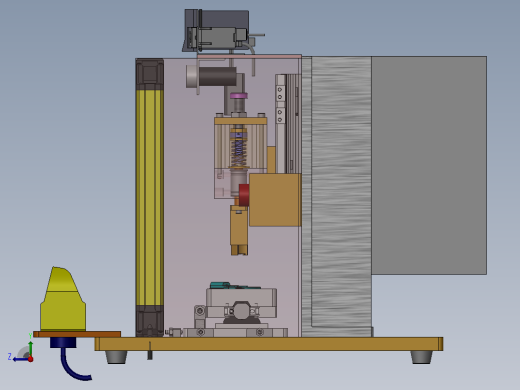This screenshot has height=390, width=520.
Task: Select the vertical guide rail with bolt holes
Action: pos(280,124)
